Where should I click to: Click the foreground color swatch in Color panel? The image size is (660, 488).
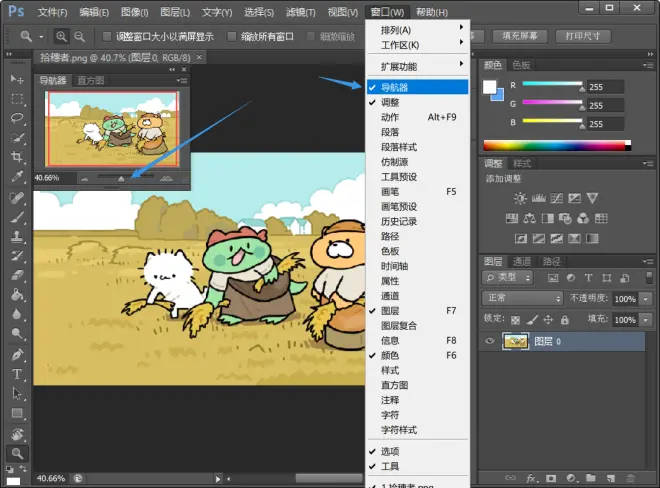(x=489, y=87)
